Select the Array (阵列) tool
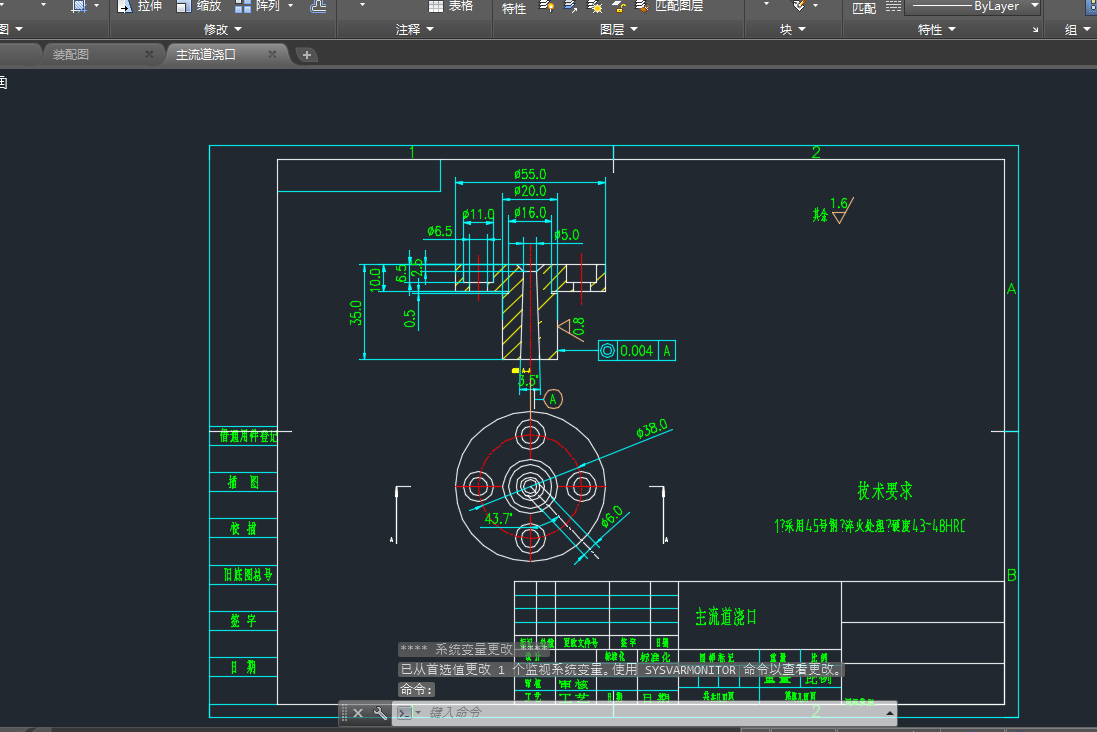This screenshot has width=1097, height=732. (x=256, y=6)
